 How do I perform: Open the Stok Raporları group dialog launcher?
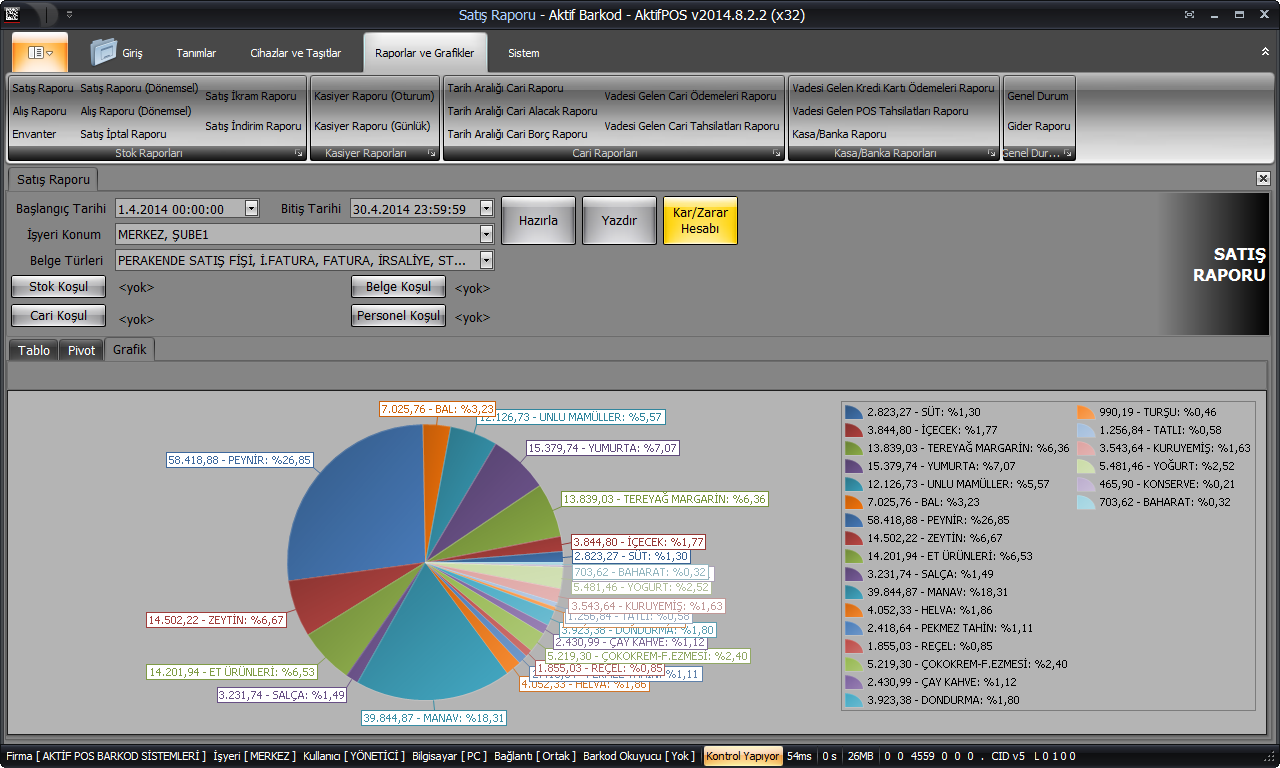[298, 154]
